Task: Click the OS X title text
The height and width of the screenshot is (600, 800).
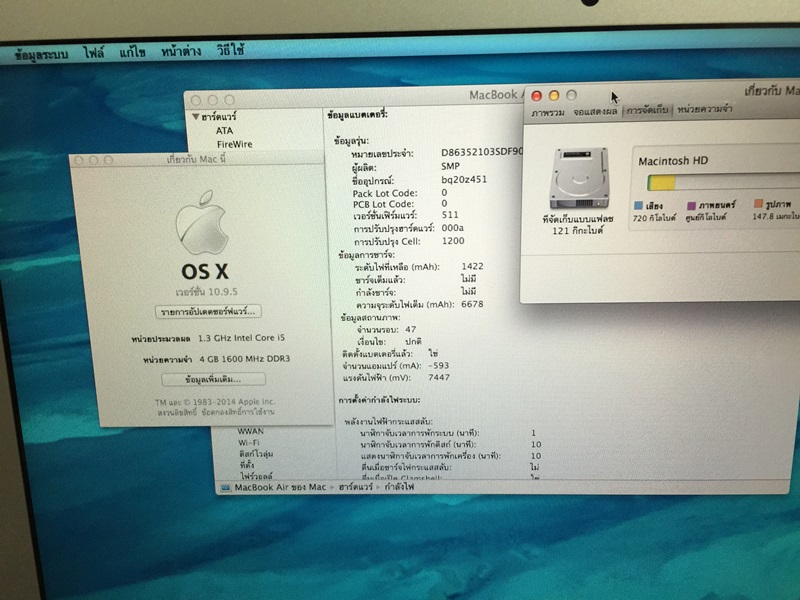Action: (x=205, y=271)
